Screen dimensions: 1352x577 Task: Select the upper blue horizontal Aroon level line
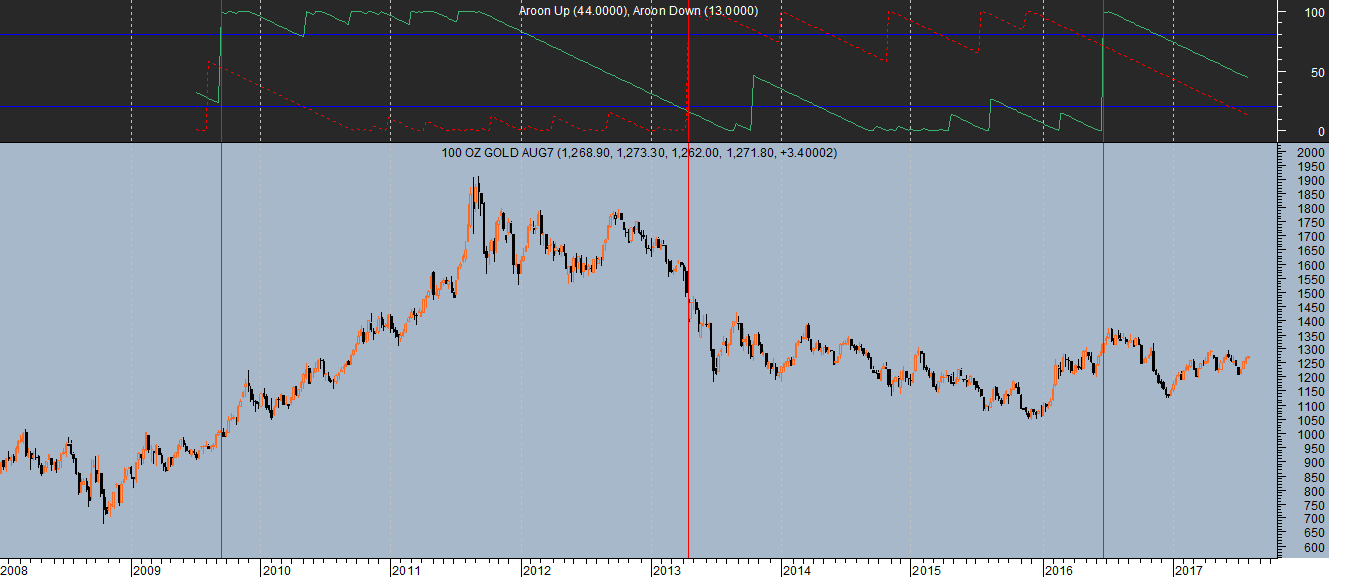point(638,35)
